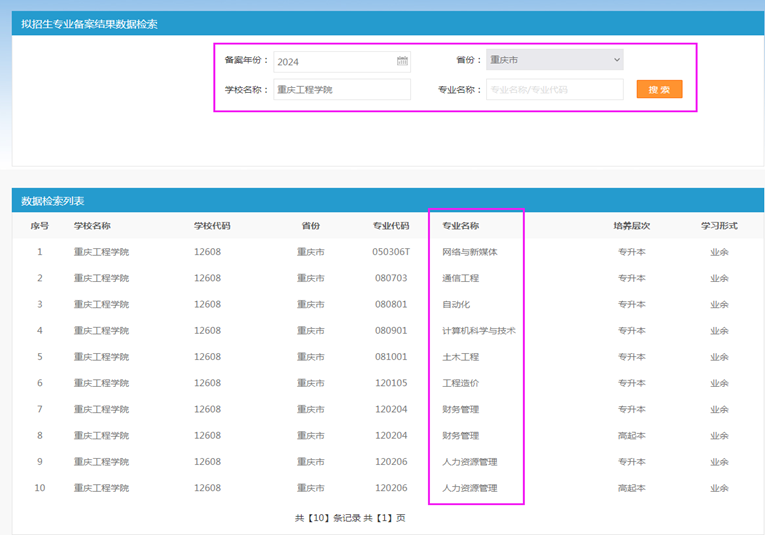The image size is (765, 535).
Task: Click the 专业名称 column header
Action: 461,226
